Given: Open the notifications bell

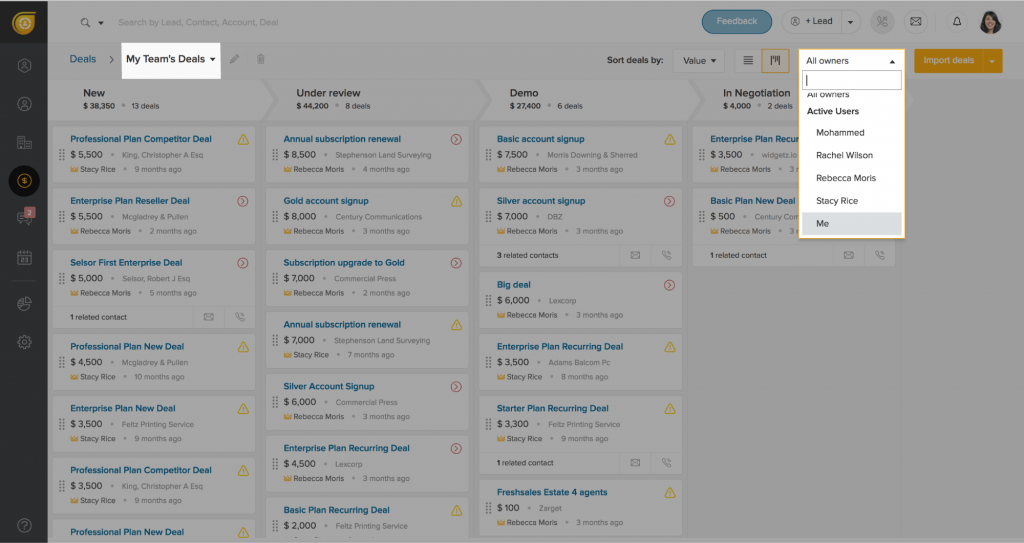Looking at the screenshot, I should 957,22.
